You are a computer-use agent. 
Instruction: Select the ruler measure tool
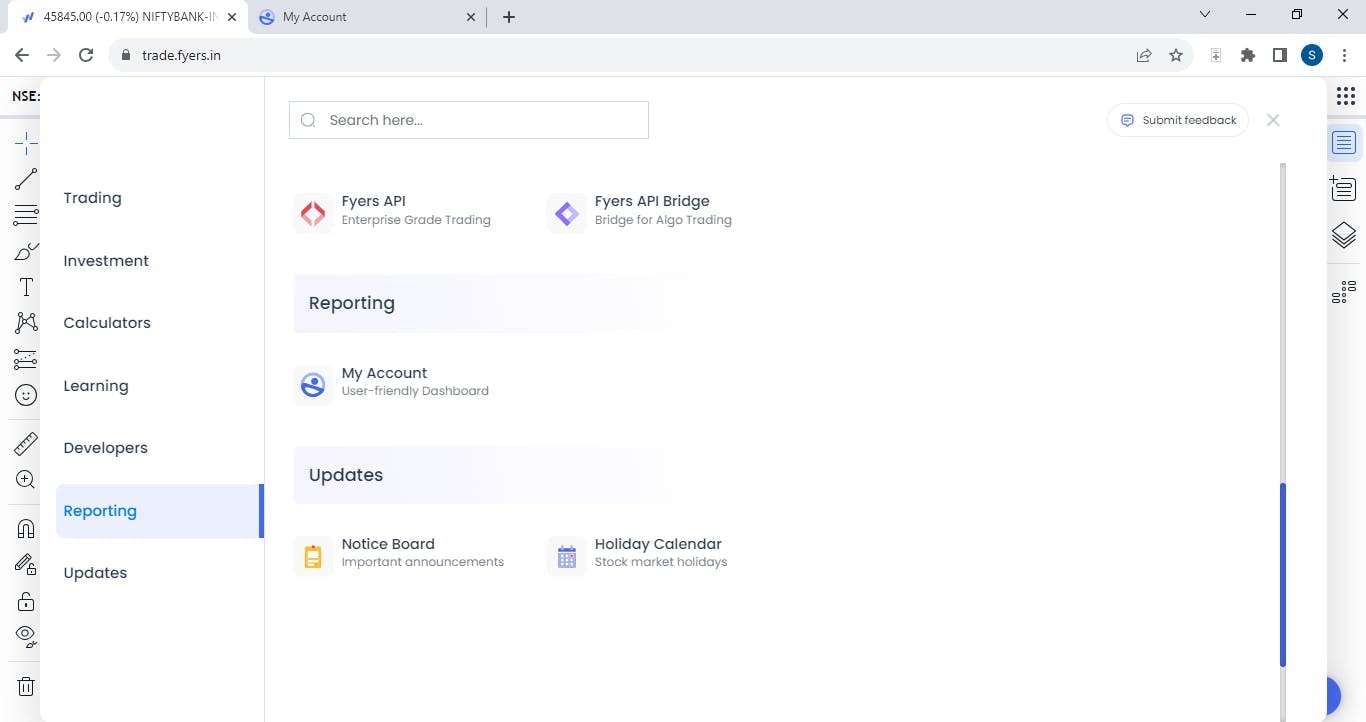pos(26,443)
